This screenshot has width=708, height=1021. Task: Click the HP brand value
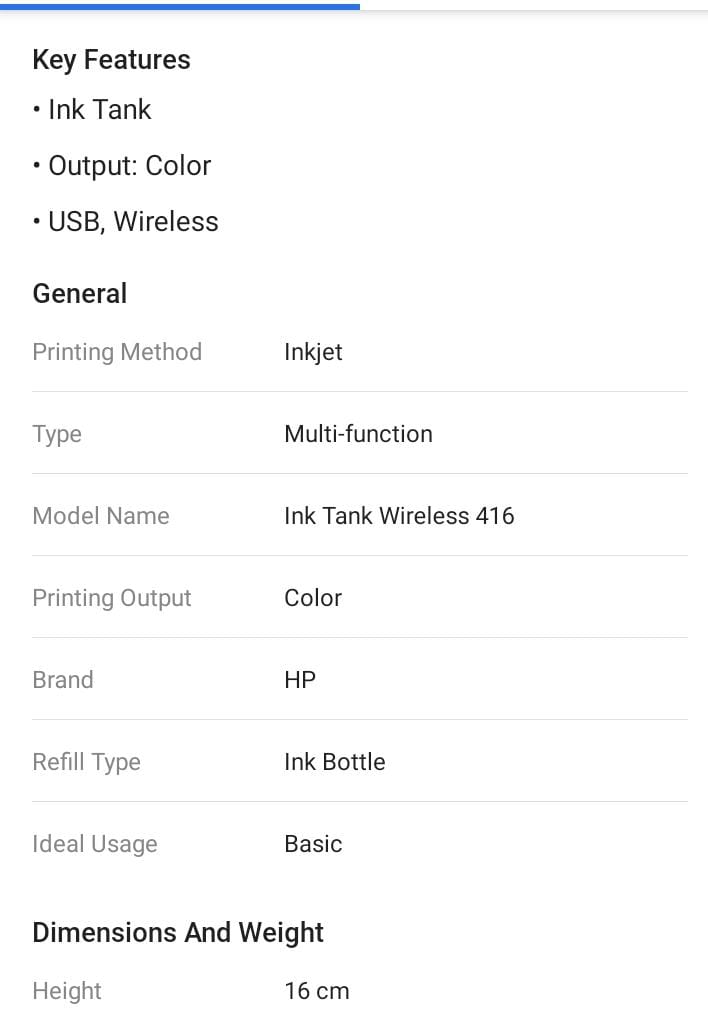[300, 680]
